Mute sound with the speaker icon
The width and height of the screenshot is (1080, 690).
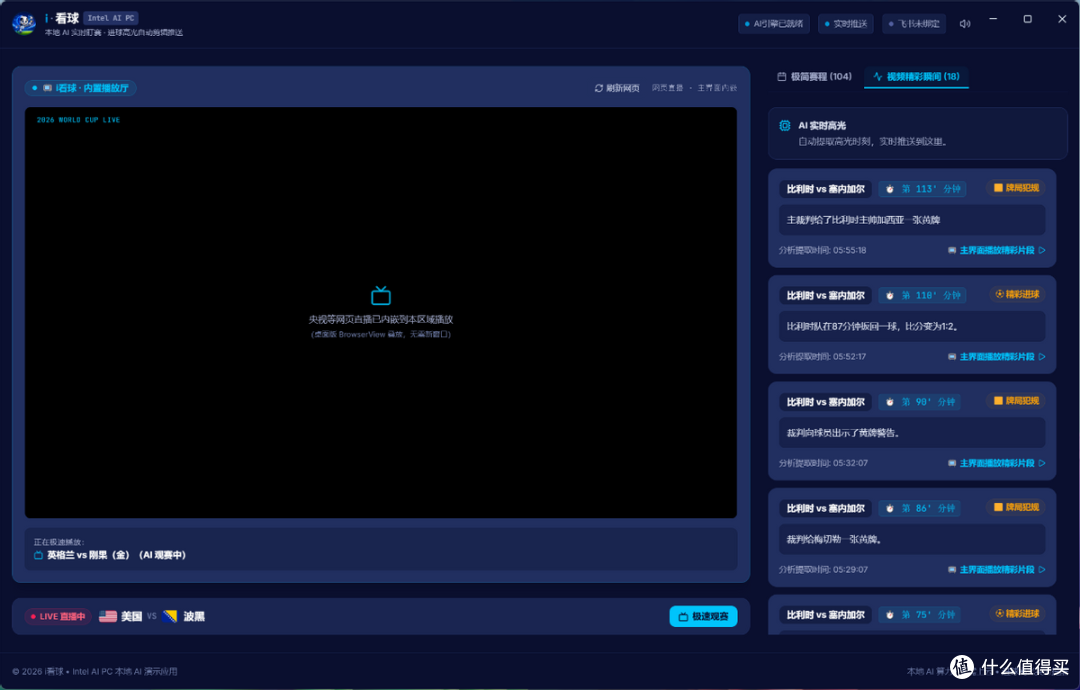[x=965, y=23]
